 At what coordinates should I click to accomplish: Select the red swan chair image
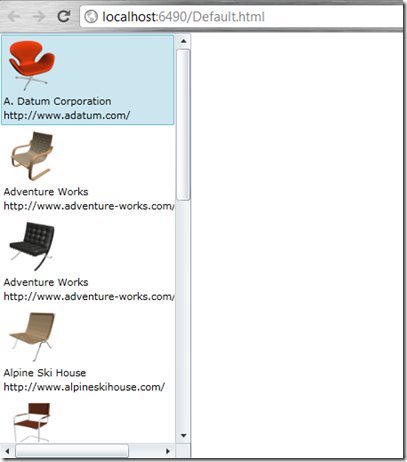coord(32,65)
